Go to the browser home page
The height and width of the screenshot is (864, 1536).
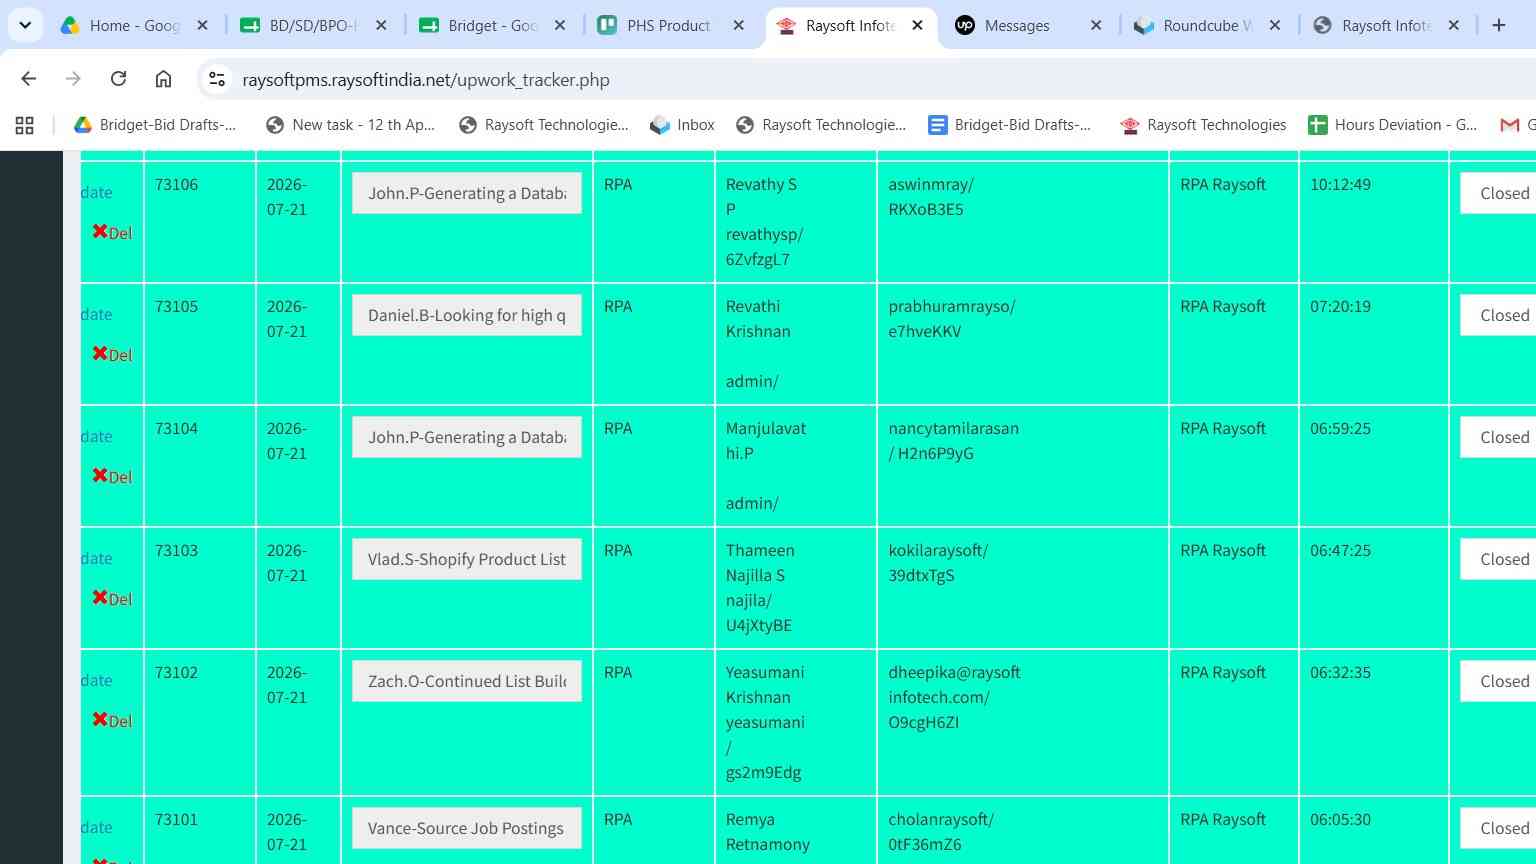[163, 79]
